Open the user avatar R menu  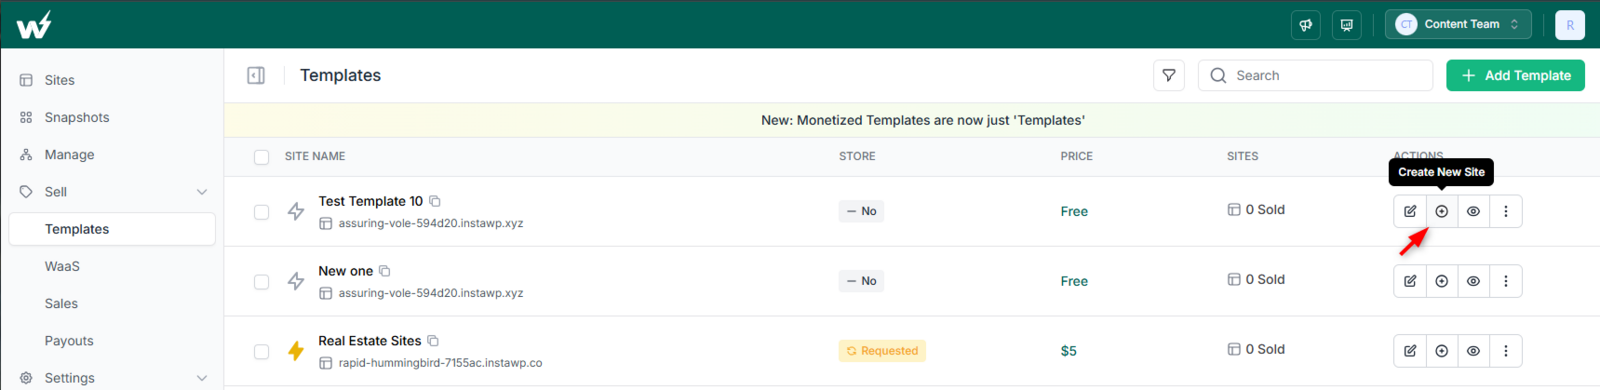pos(1570,25)
